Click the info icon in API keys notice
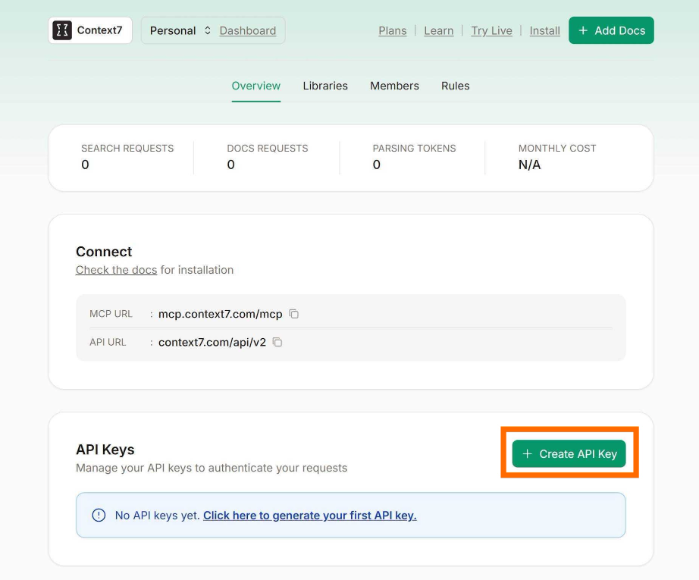 pyautogui.click(x=98, y=516)
